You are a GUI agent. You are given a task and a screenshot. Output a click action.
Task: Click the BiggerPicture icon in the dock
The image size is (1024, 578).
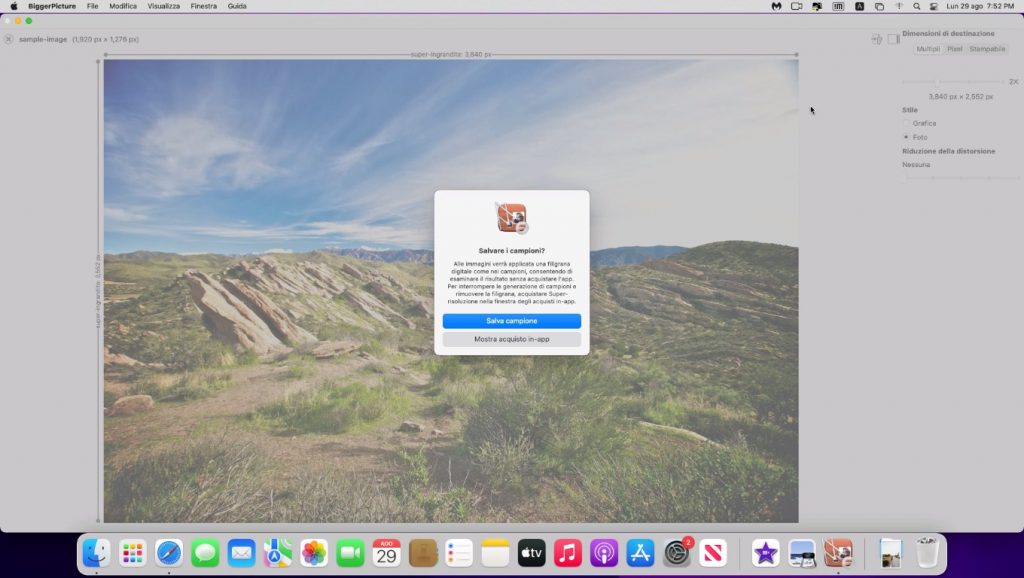pos(837,552)
